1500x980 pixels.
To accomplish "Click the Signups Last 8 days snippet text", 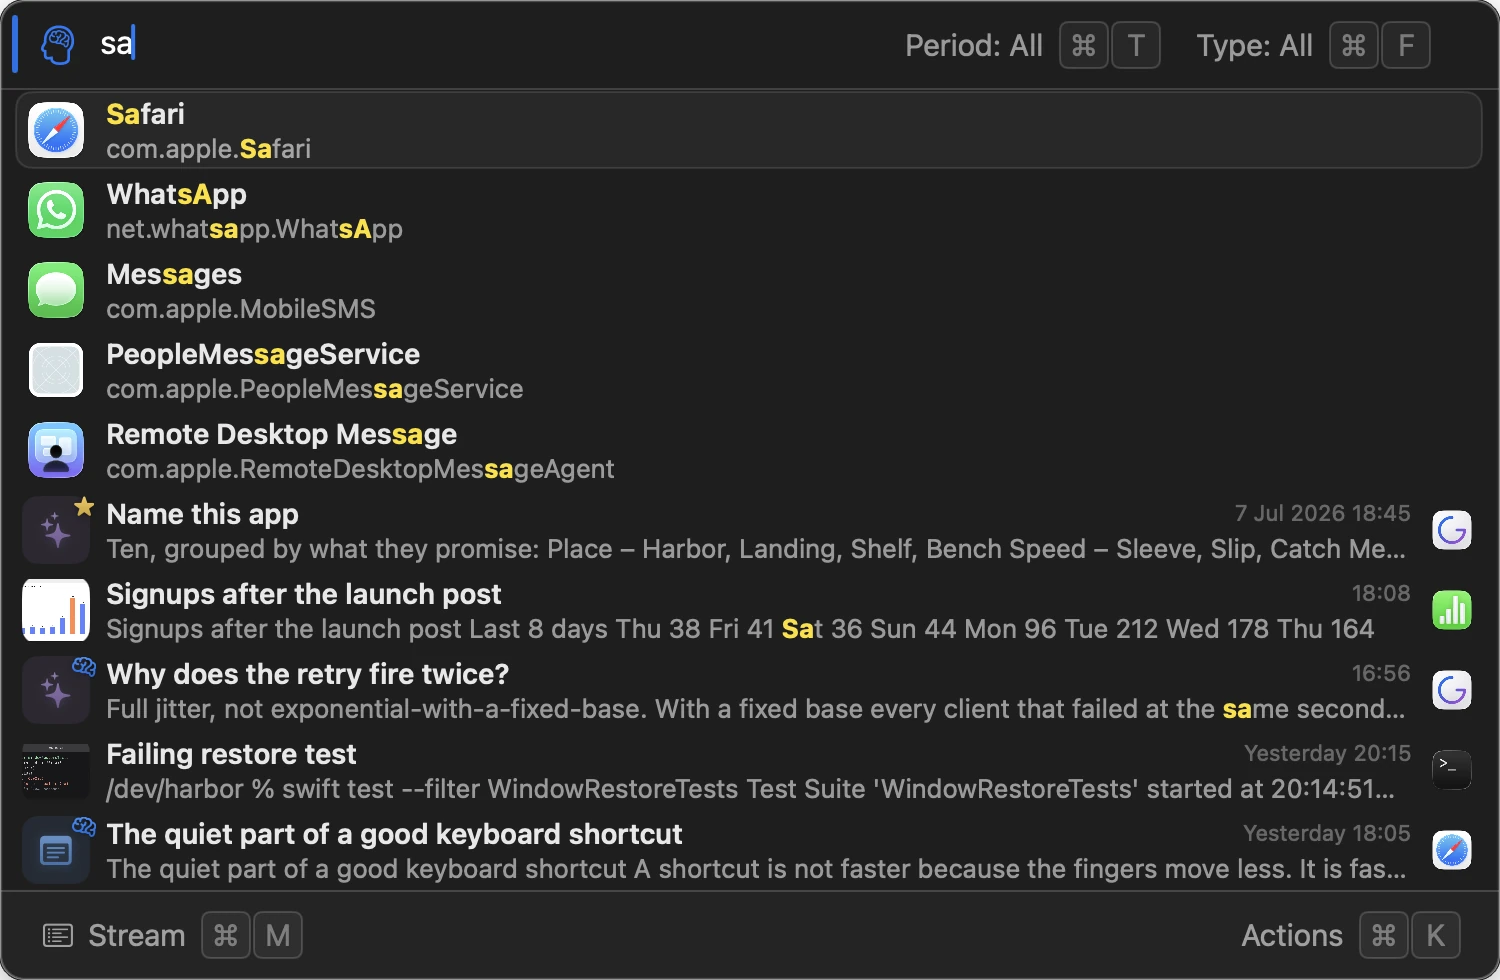I will 740,629.
